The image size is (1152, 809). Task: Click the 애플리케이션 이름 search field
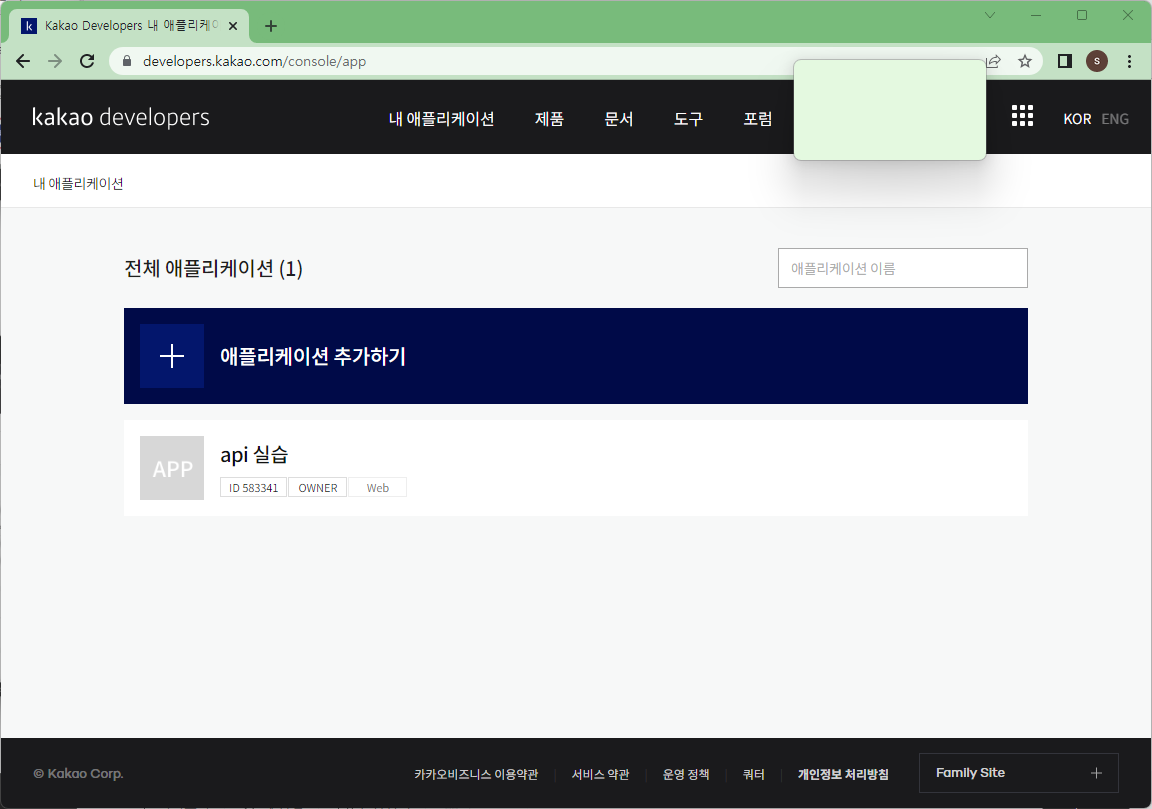pyautogui.click(x=902, y=268)
